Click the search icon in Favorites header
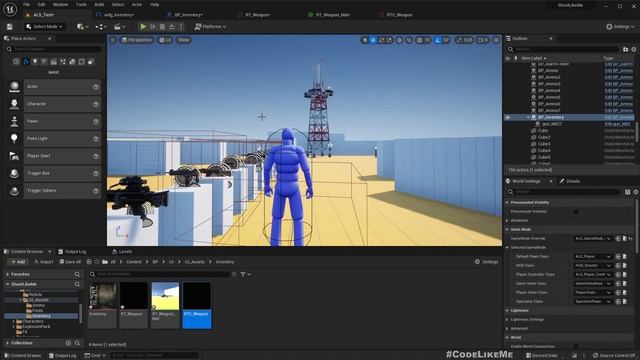This screenshot has width=640, height=360. tap(77, 274)
